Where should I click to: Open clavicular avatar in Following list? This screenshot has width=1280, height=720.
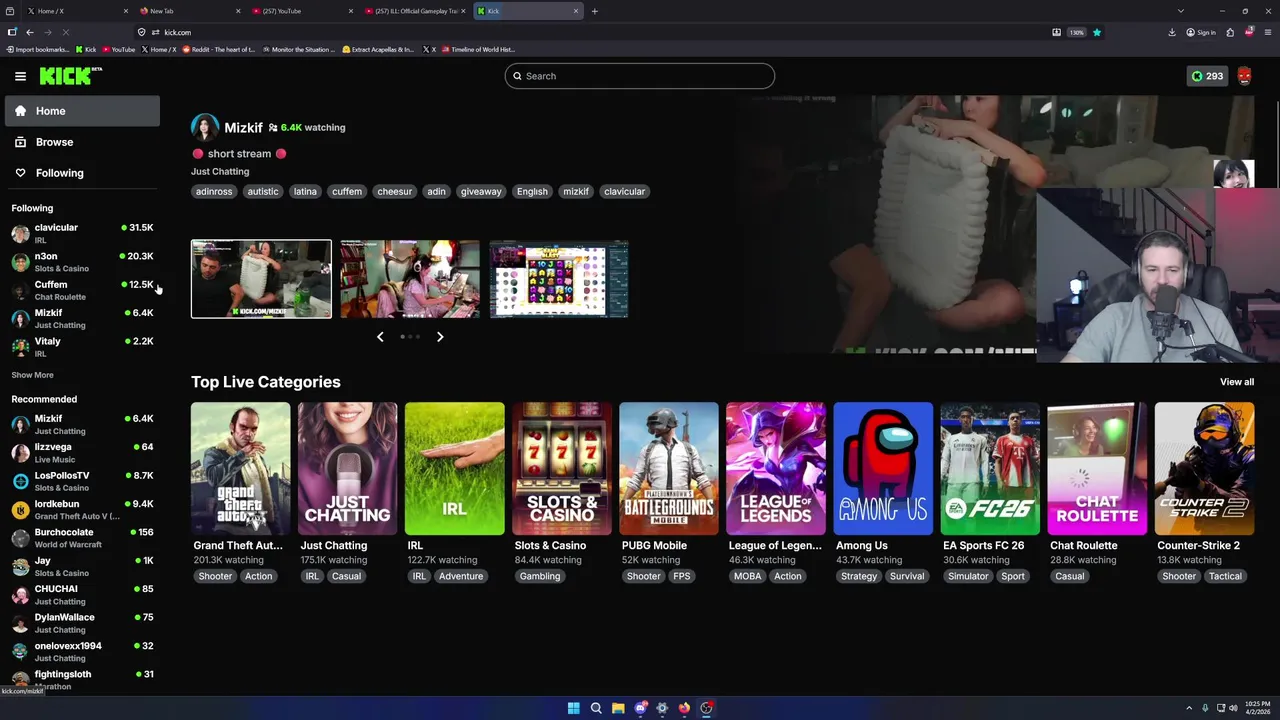(20, 233)
